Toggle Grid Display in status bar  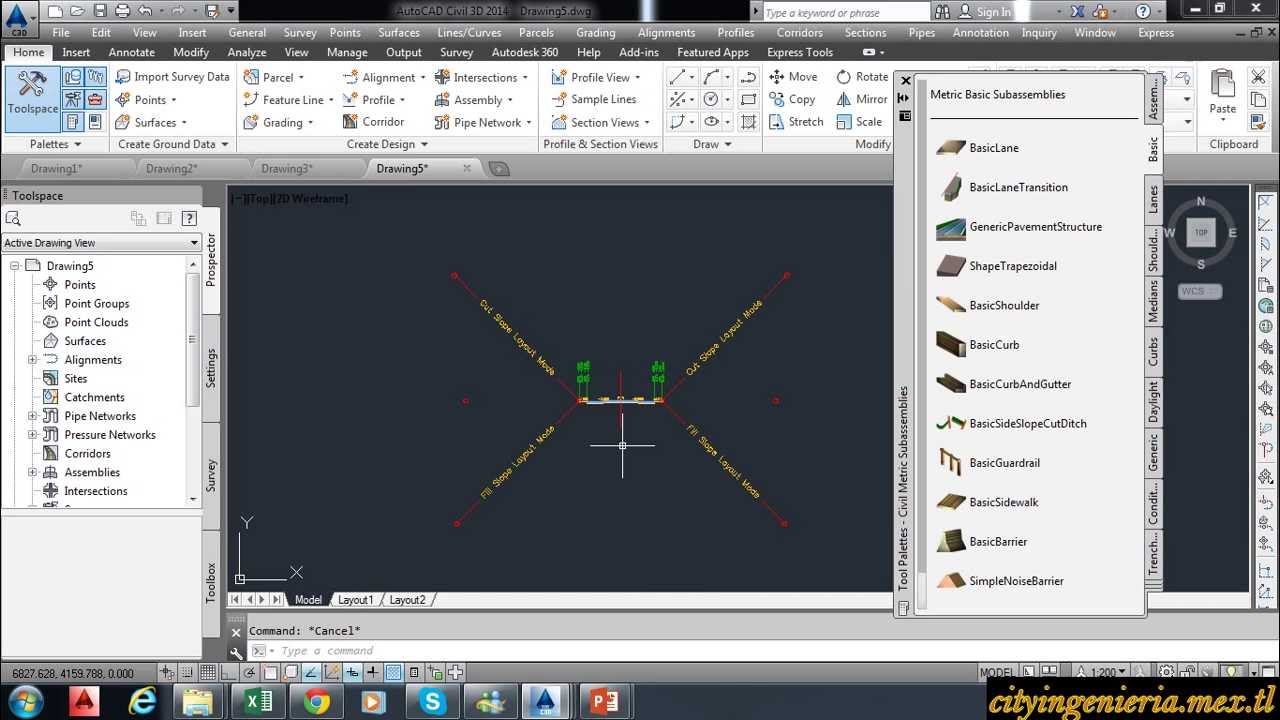point(209,673)
